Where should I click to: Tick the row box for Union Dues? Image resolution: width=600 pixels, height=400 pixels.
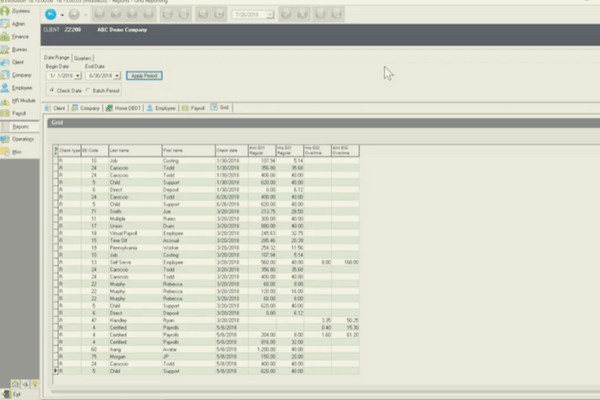point(55,226)
